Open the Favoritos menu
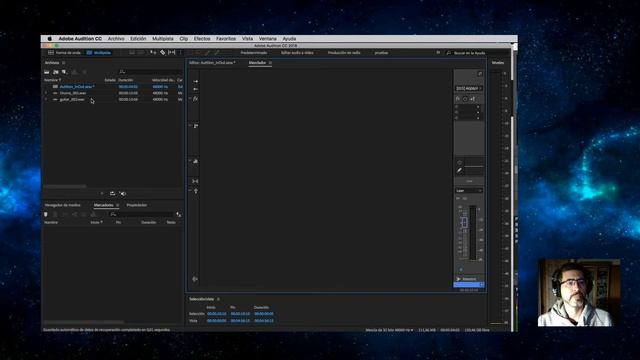The width and height of the screenshot is (640, 360). click(226, 39)
